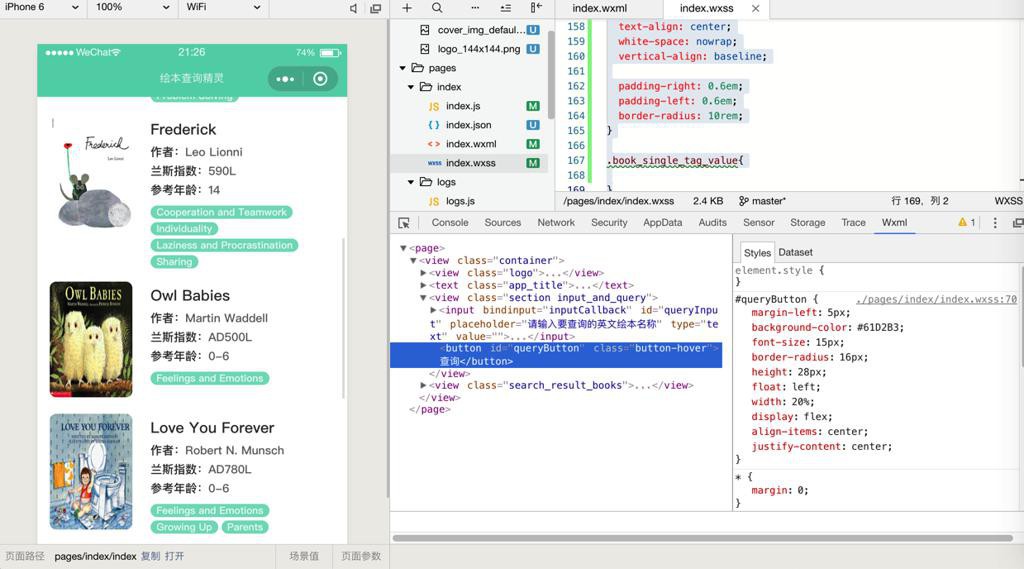Mute simulator sound with the speaker icon
This screenshot has width=1024, height=569.
(x=354, y=8)
